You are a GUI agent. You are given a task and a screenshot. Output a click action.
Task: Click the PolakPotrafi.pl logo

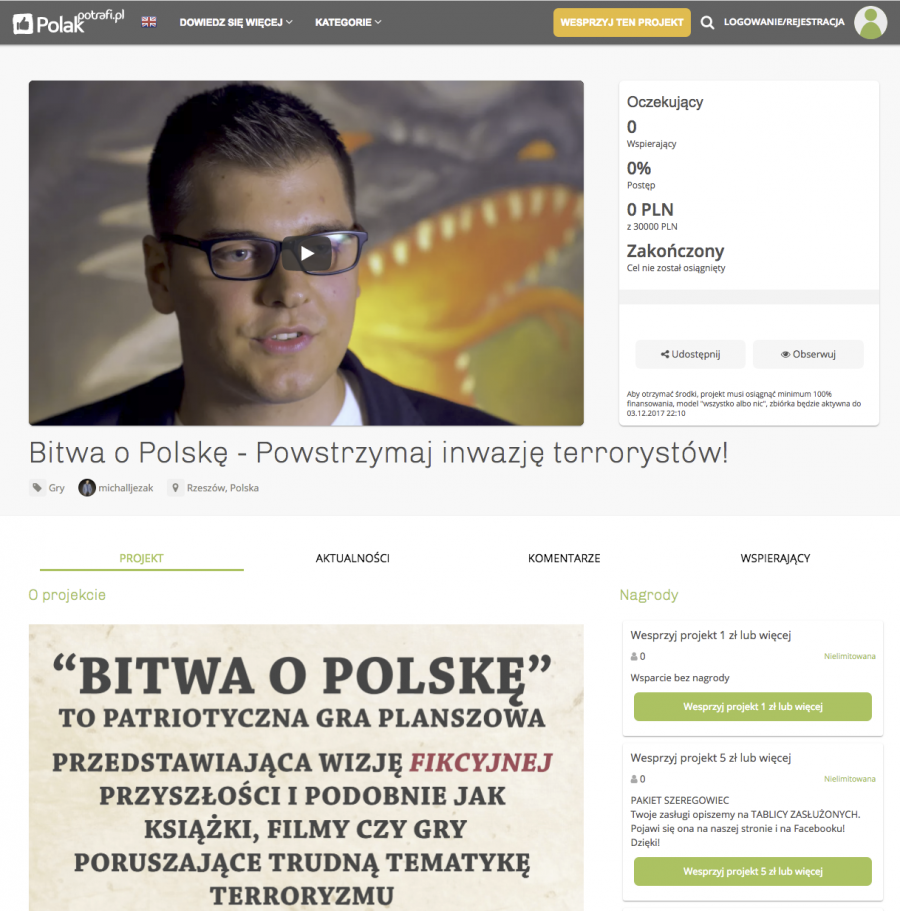(69, 23)
